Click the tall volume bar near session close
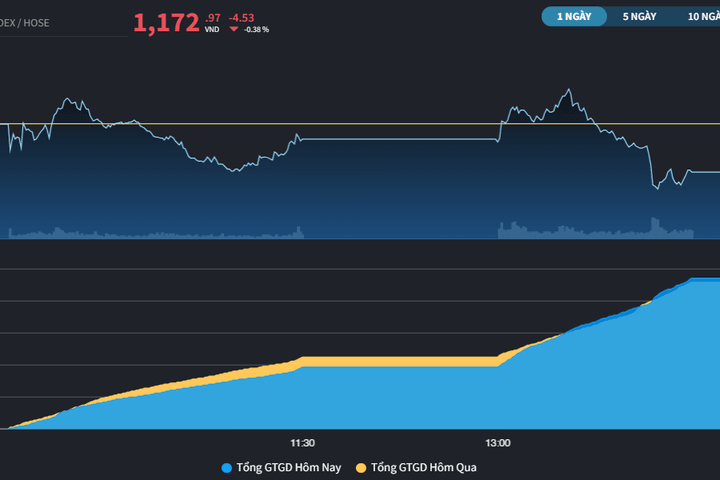This screenshot has height=480, width=720. [x=654, y=228]
